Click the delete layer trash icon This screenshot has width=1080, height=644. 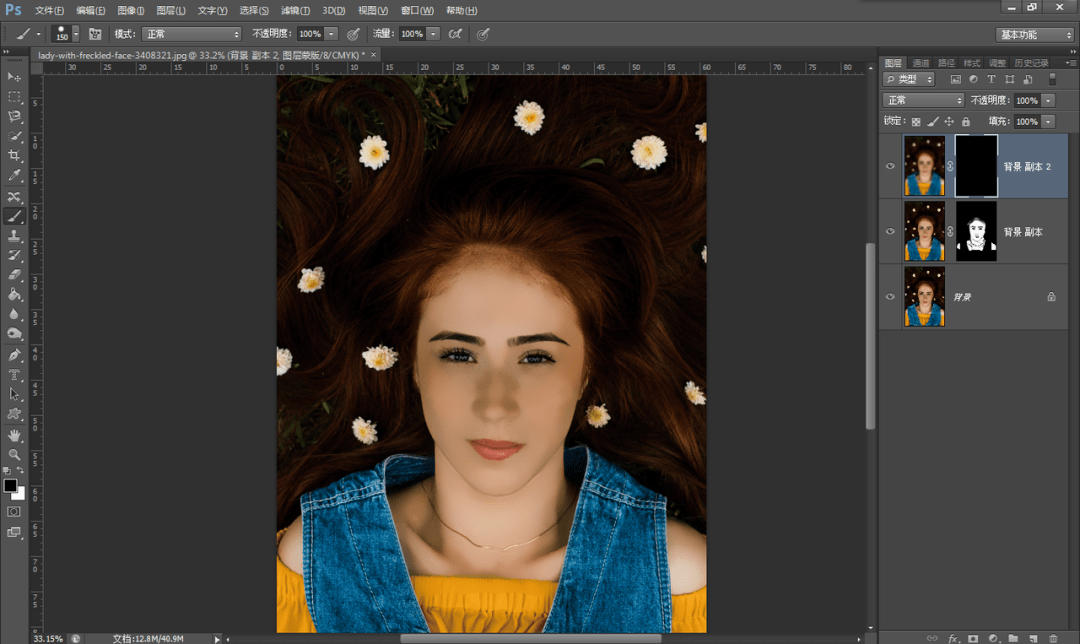click(x=1052, y=638)
